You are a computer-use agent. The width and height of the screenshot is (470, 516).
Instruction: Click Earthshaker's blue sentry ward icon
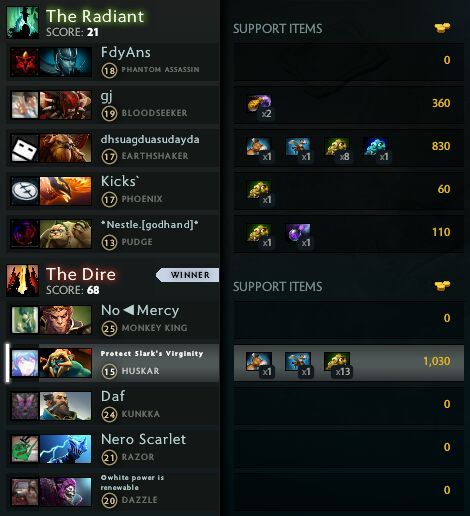point(376,147)
